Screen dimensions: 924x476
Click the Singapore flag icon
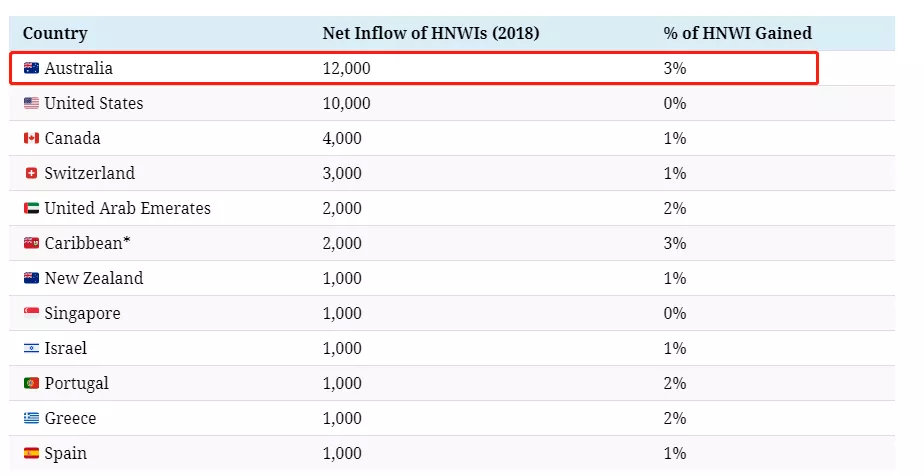click(x=31, y=313)
